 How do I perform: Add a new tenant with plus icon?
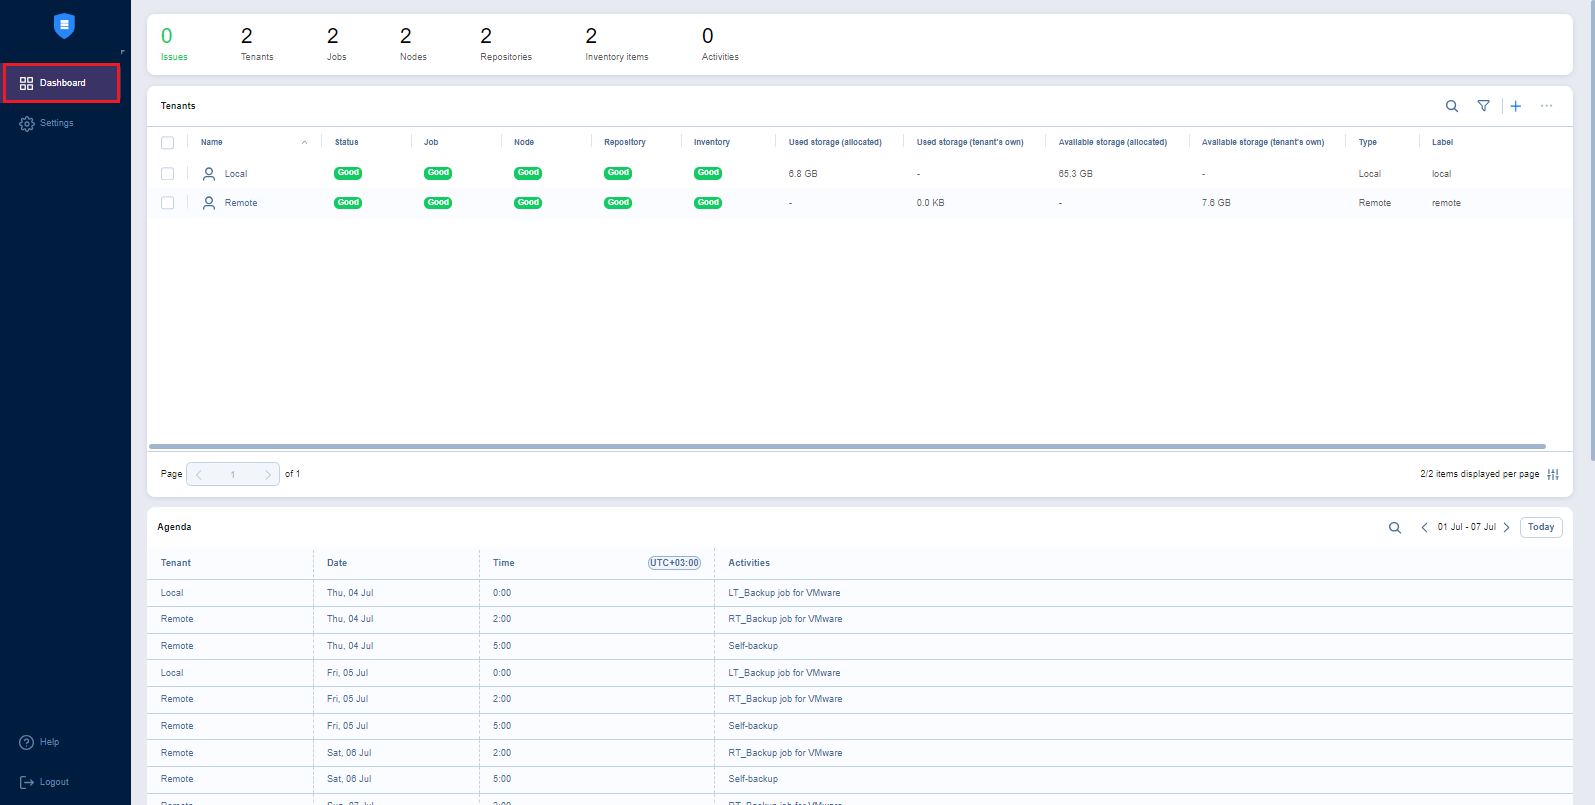coord(1516,106)
